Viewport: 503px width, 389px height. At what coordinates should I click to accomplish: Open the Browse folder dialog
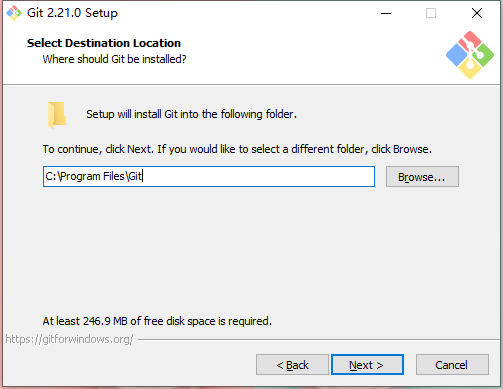coord(422,177)
